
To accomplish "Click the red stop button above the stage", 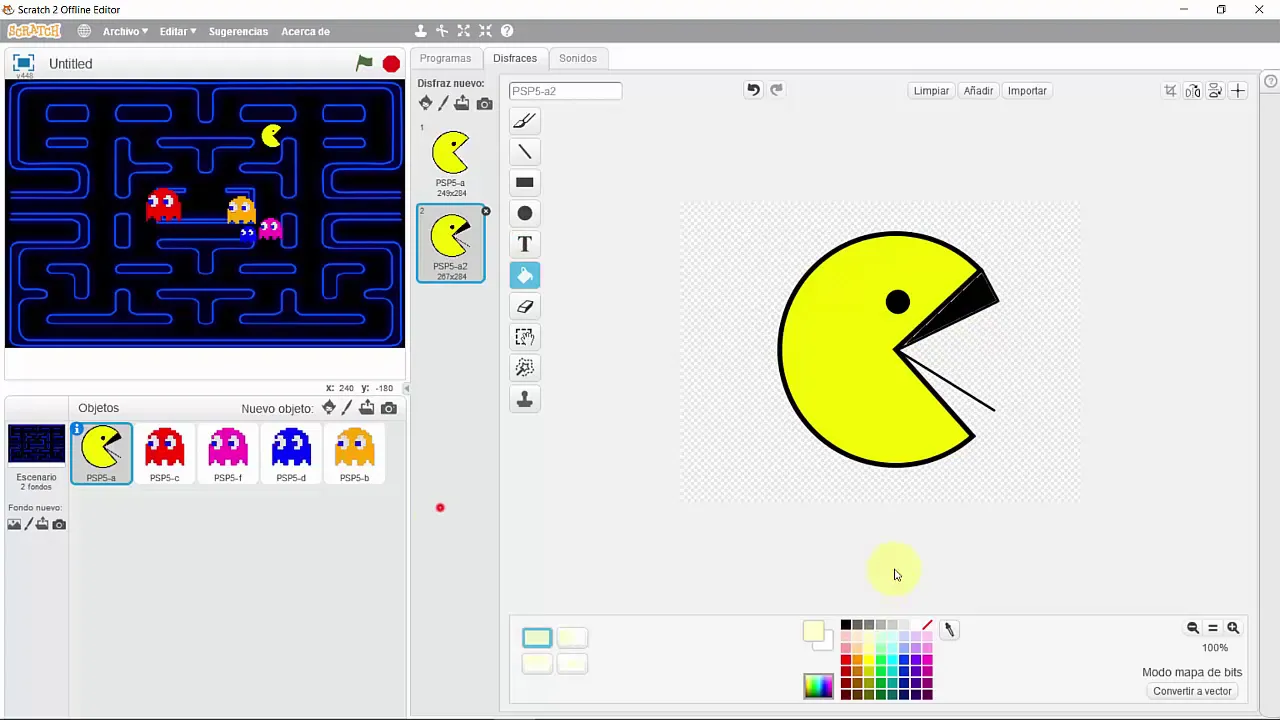I will [x=391, y=64].
